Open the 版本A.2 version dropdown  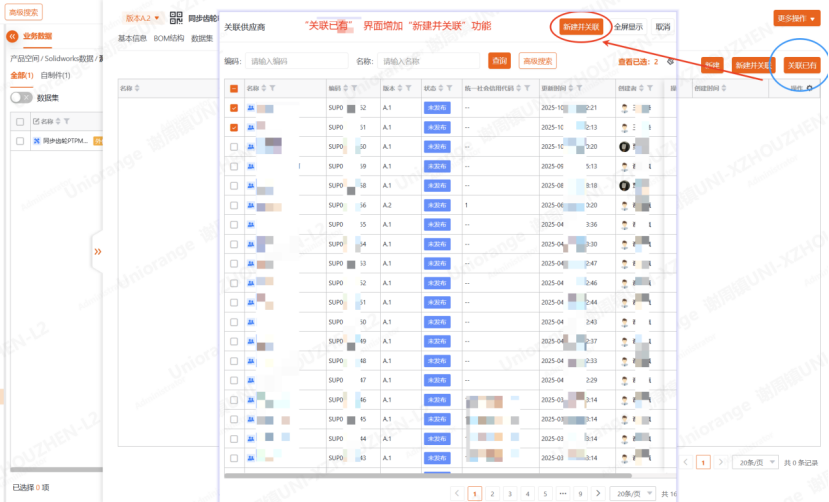pos(142,18)
